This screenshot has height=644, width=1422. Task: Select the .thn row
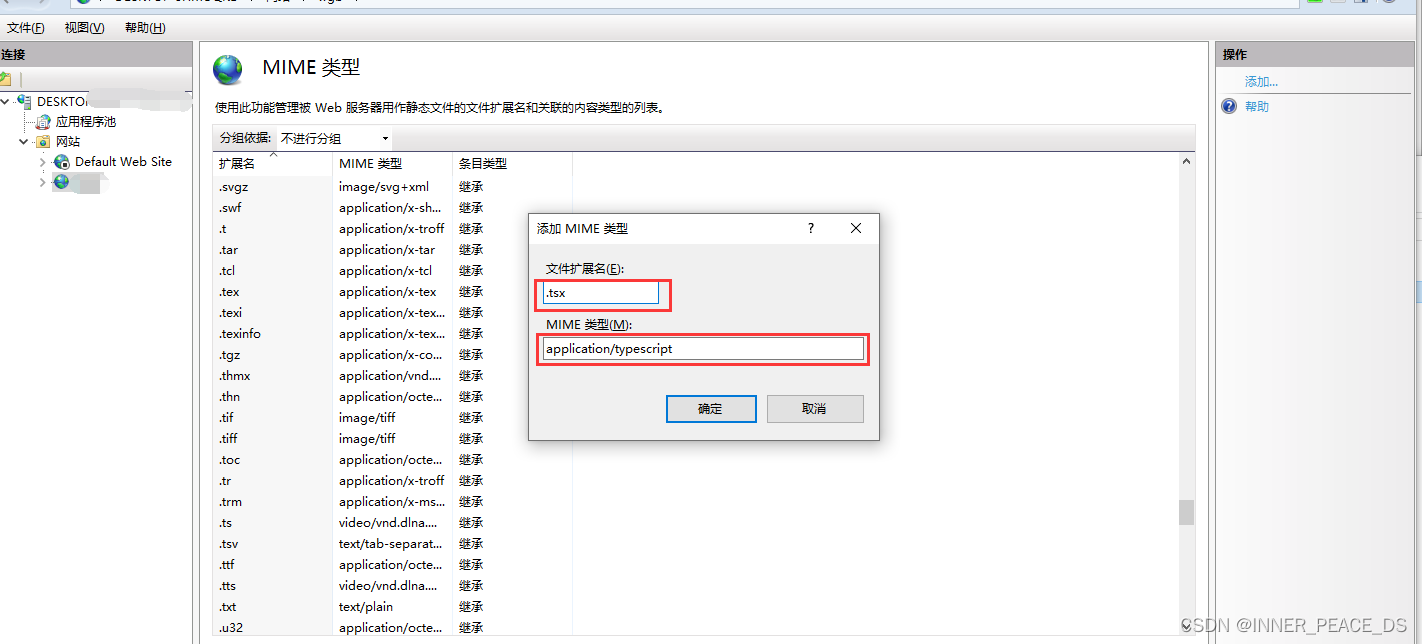coord(393,397)
